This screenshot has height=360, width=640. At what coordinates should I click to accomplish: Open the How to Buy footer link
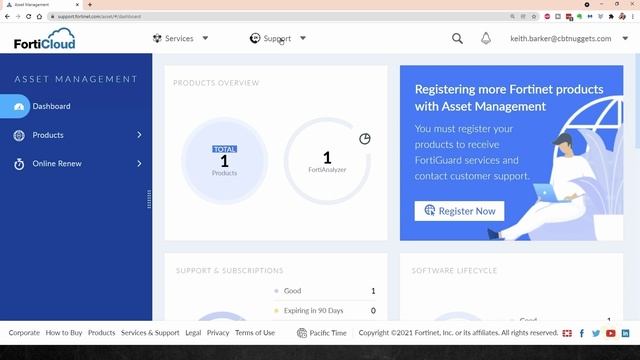64,333
